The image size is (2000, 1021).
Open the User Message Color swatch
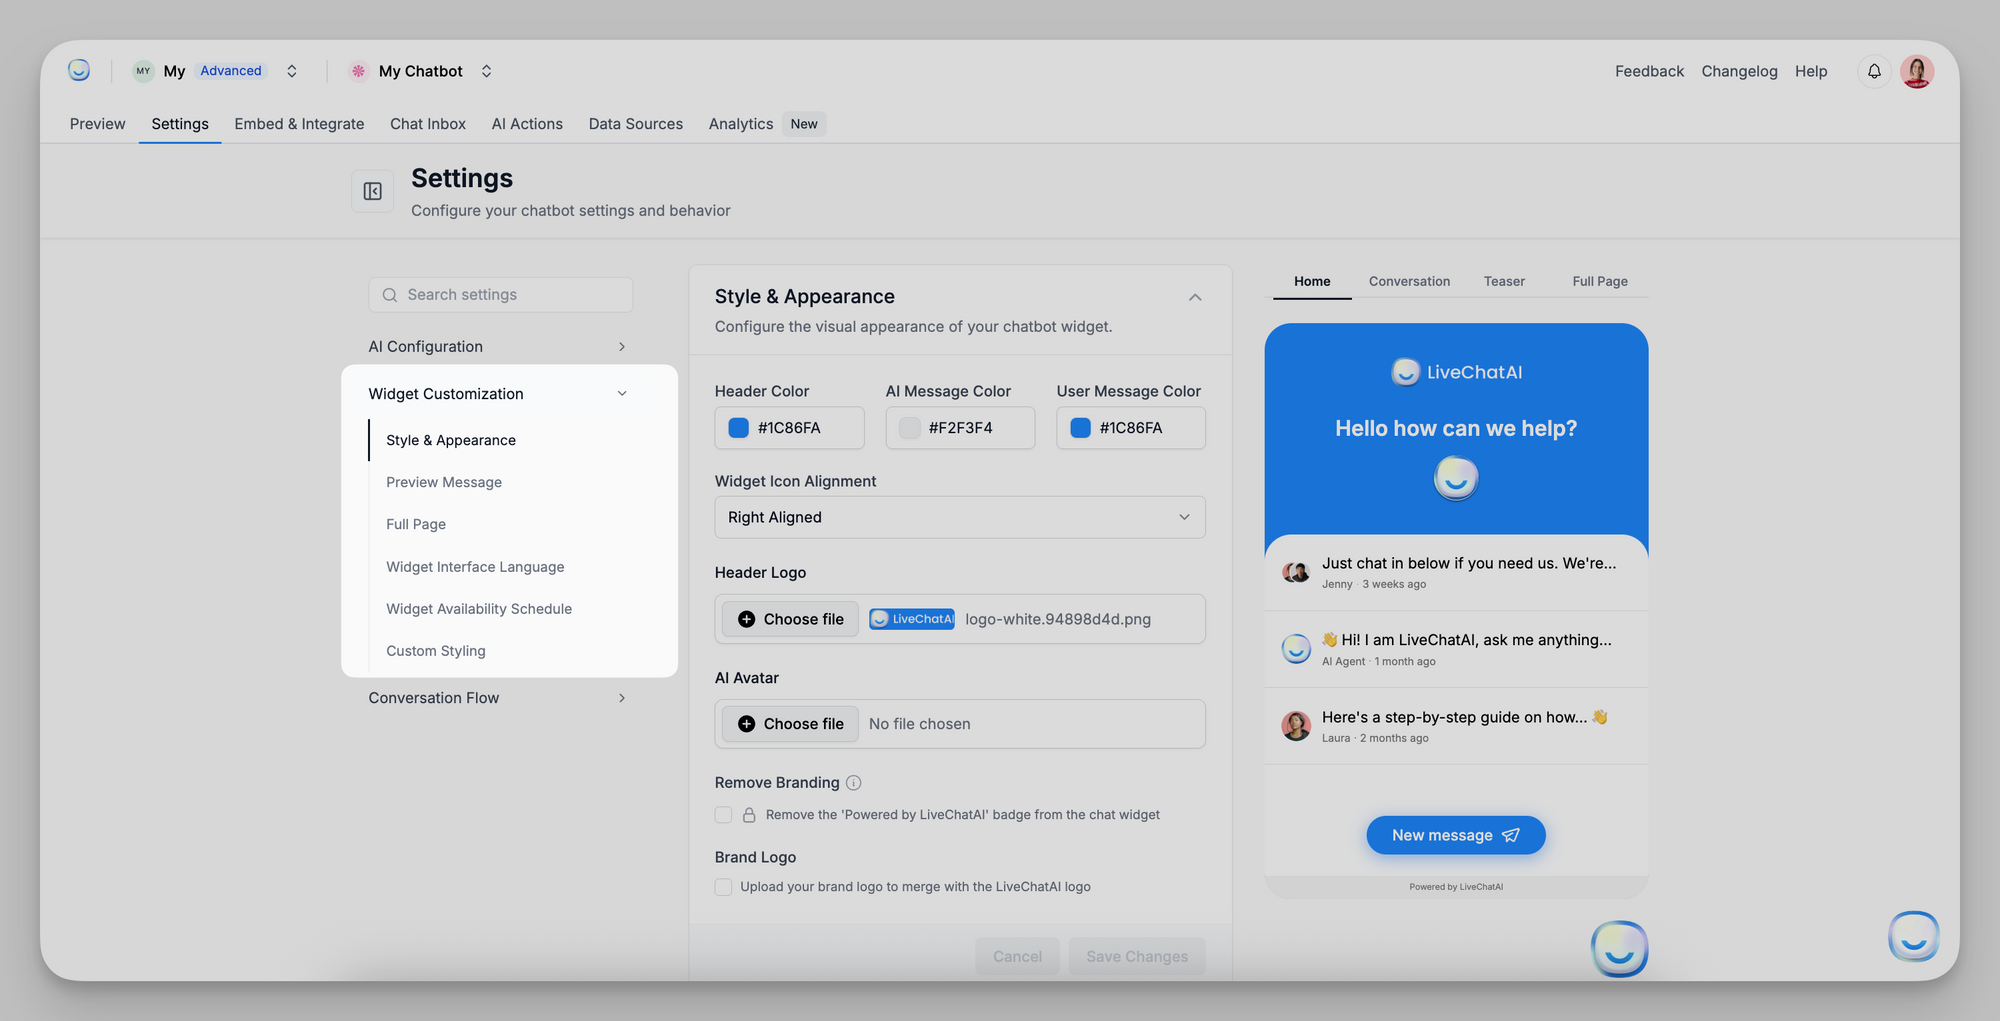[x=1081, y=428]
